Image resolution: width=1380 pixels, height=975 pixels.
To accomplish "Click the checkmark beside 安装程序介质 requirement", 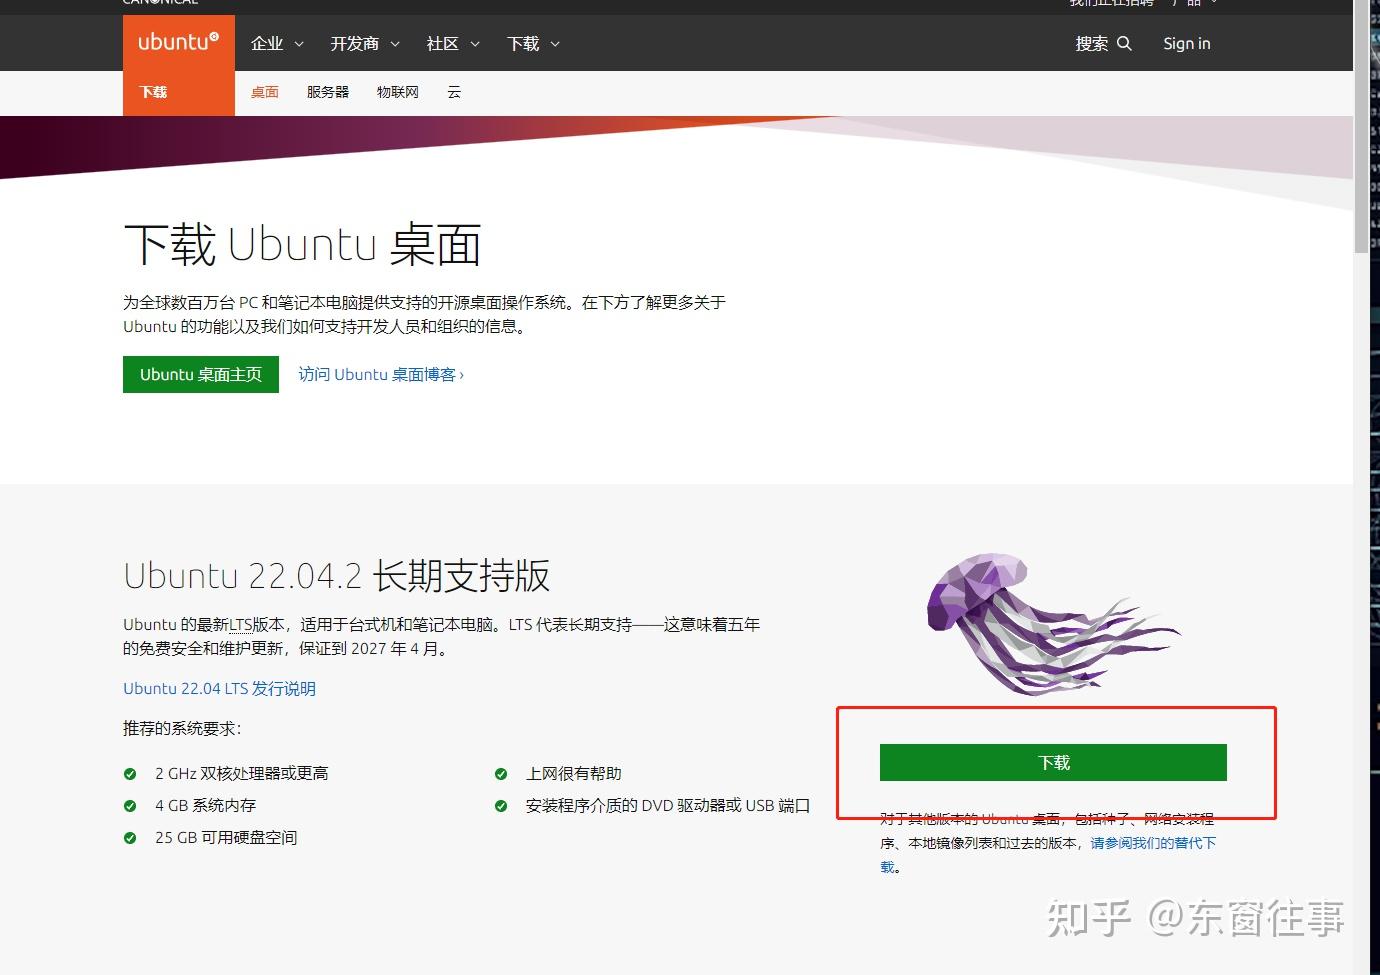I will pos(501,804).
